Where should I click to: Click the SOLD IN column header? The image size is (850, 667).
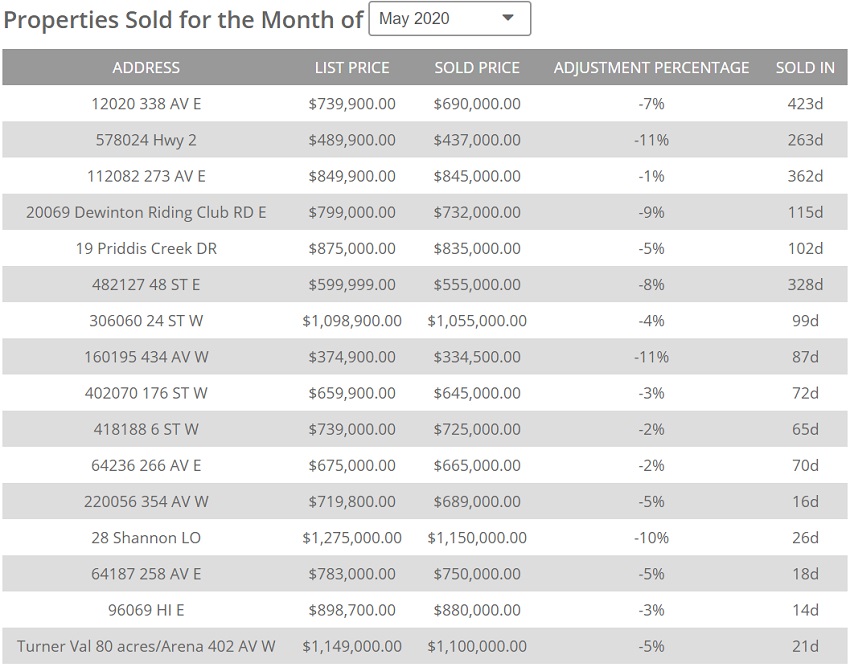805,68
